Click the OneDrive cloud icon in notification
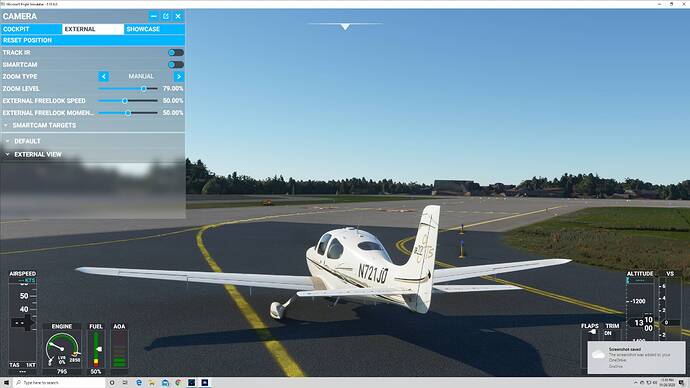 (x=598, y=355)
